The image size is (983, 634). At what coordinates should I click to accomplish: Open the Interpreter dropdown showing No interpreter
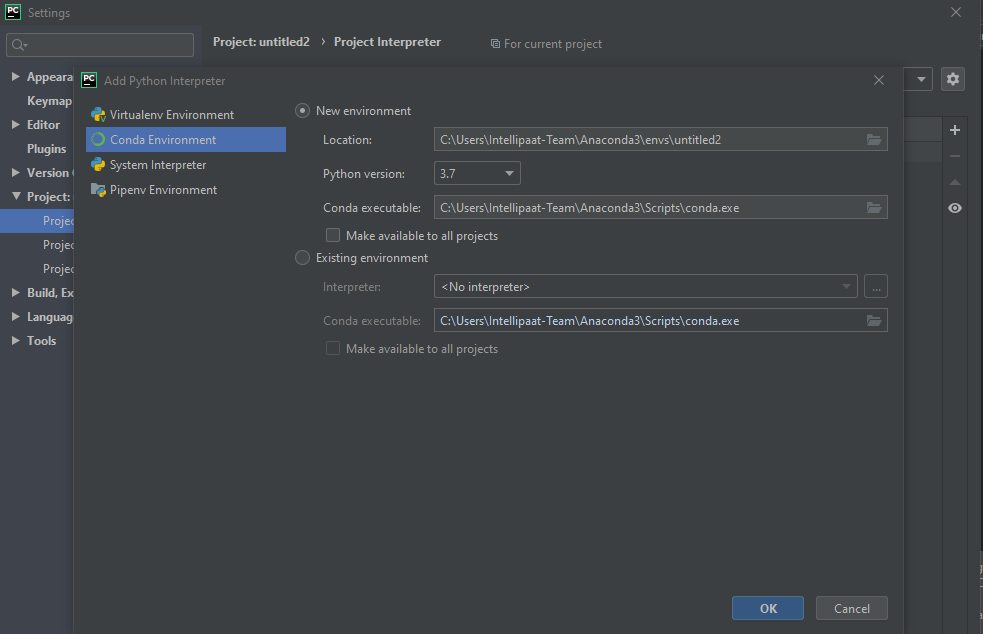pos(645,287)
